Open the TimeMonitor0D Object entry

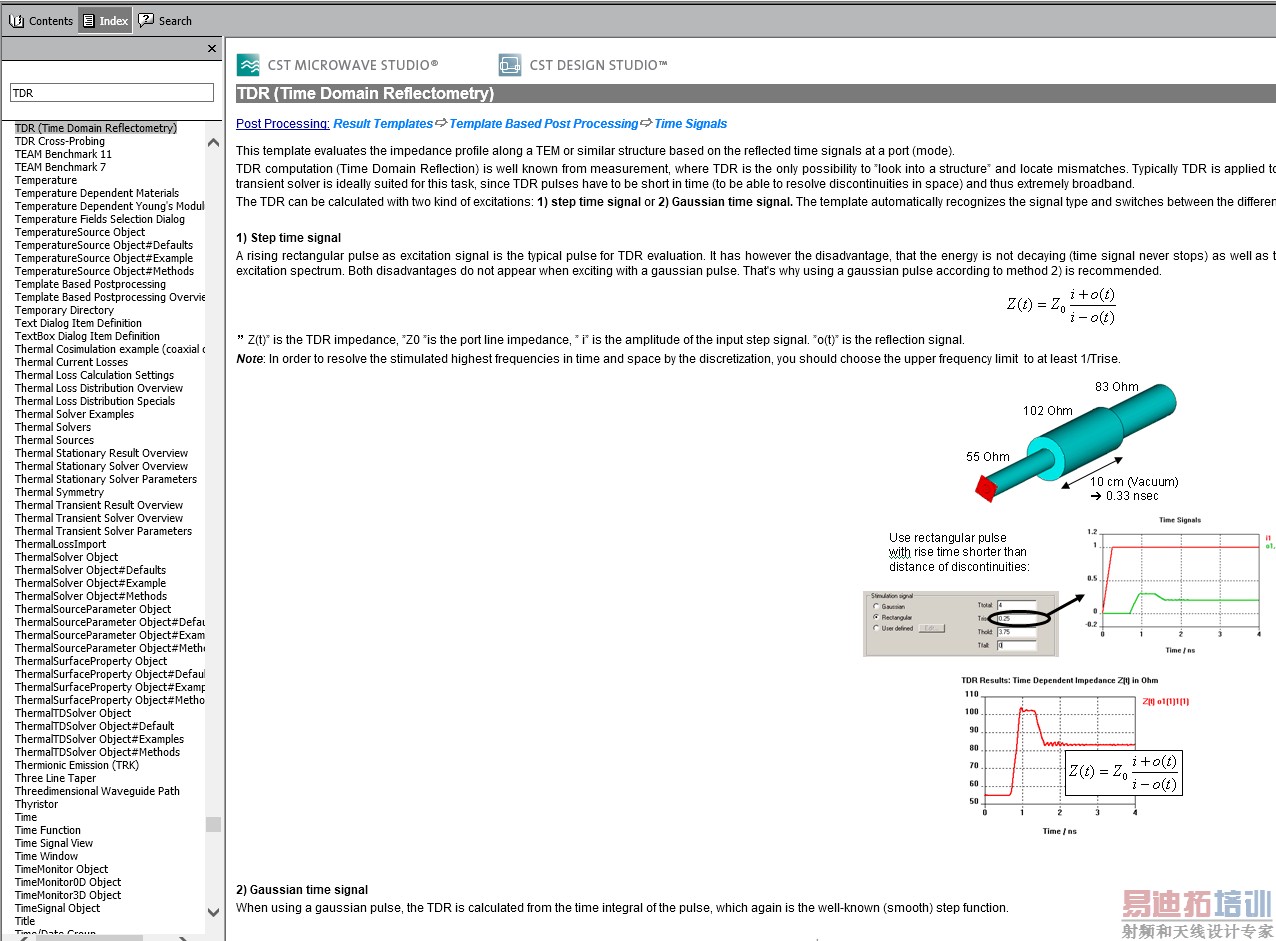[68, 882]
